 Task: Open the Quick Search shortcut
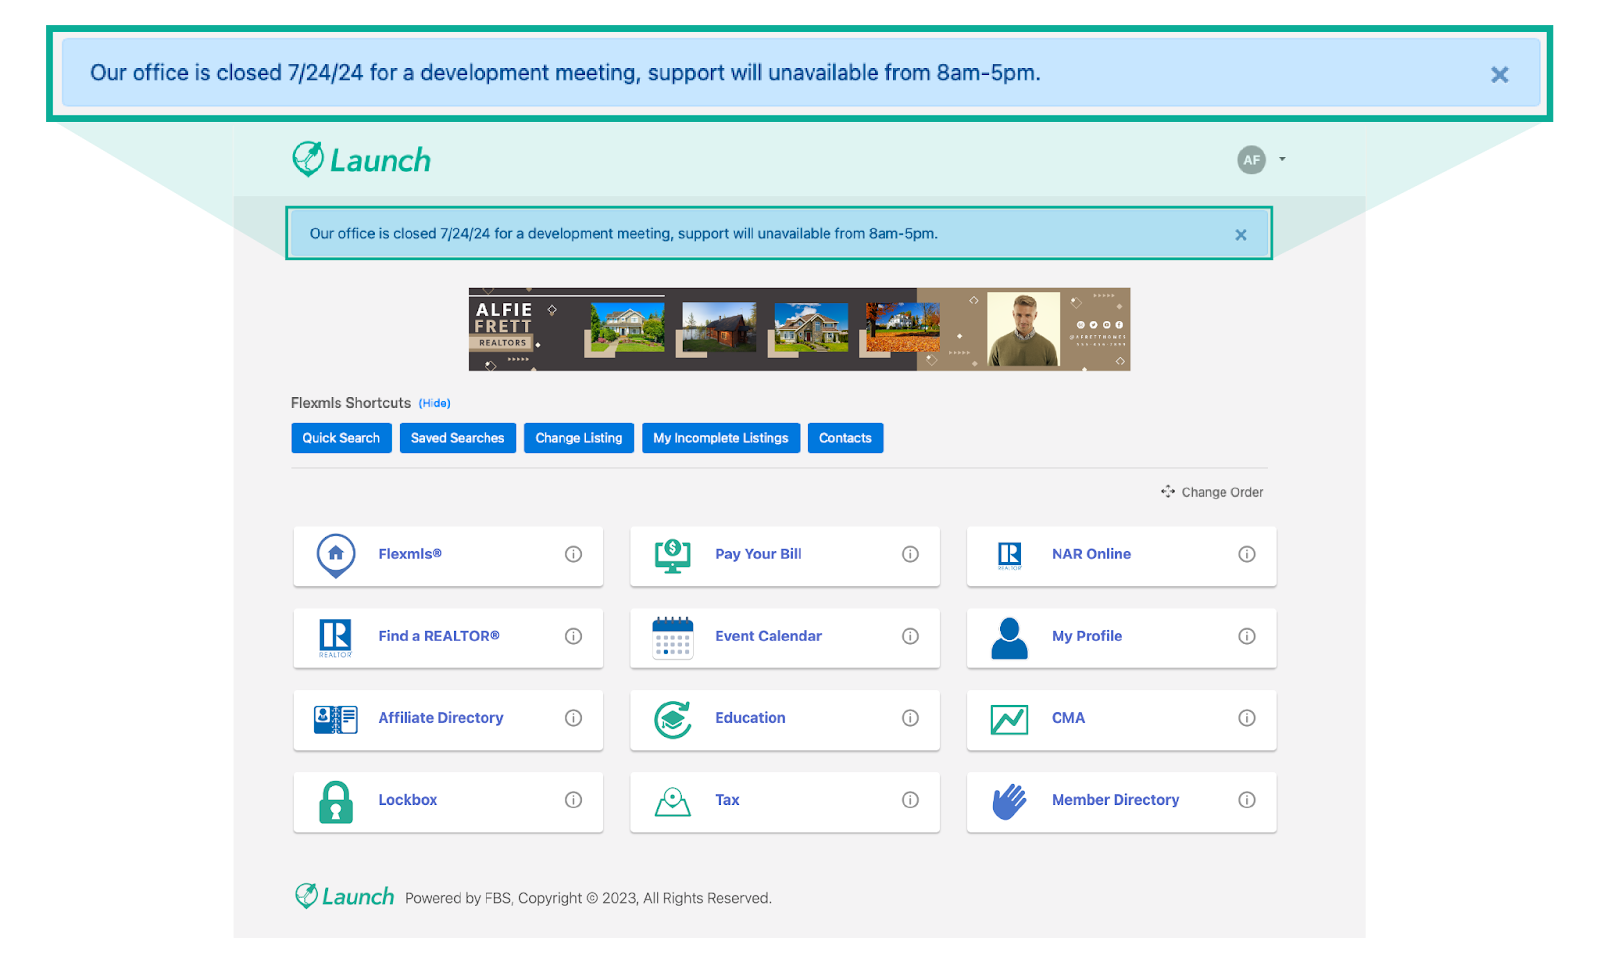point(341,438)
